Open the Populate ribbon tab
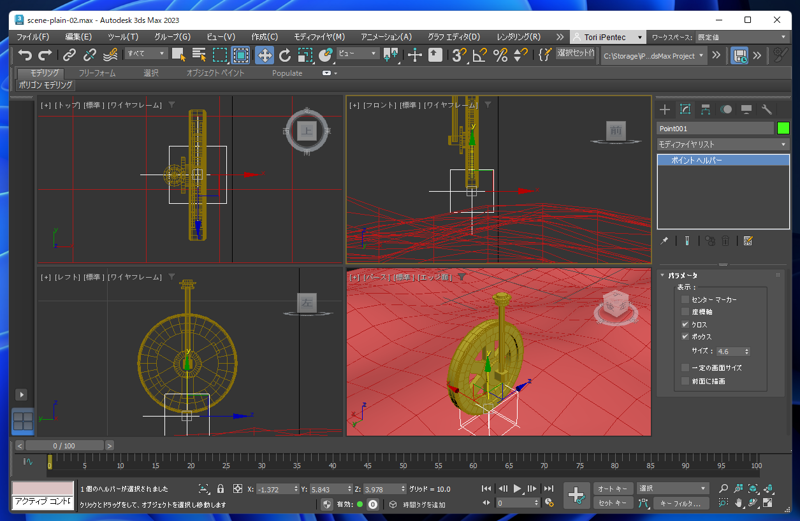Image resolution: width=800 pixels, height=521 pixels. pos(287,73)
